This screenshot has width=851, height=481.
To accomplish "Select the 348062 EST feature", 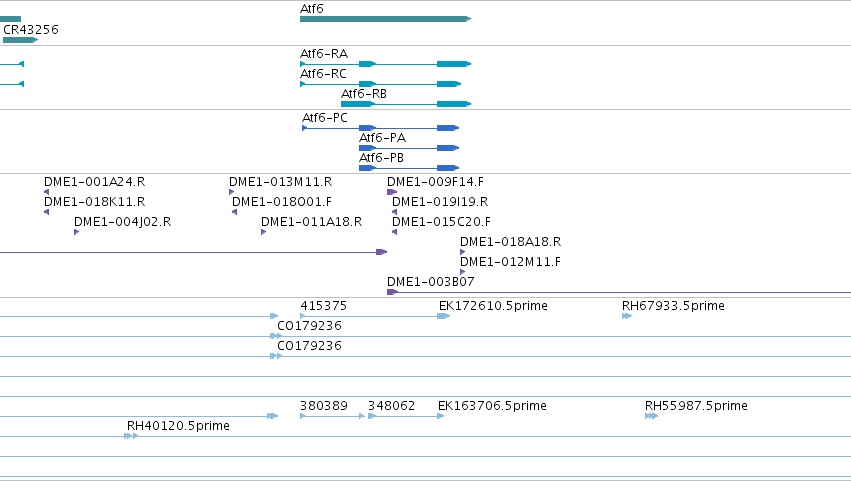I will point(406,416).
